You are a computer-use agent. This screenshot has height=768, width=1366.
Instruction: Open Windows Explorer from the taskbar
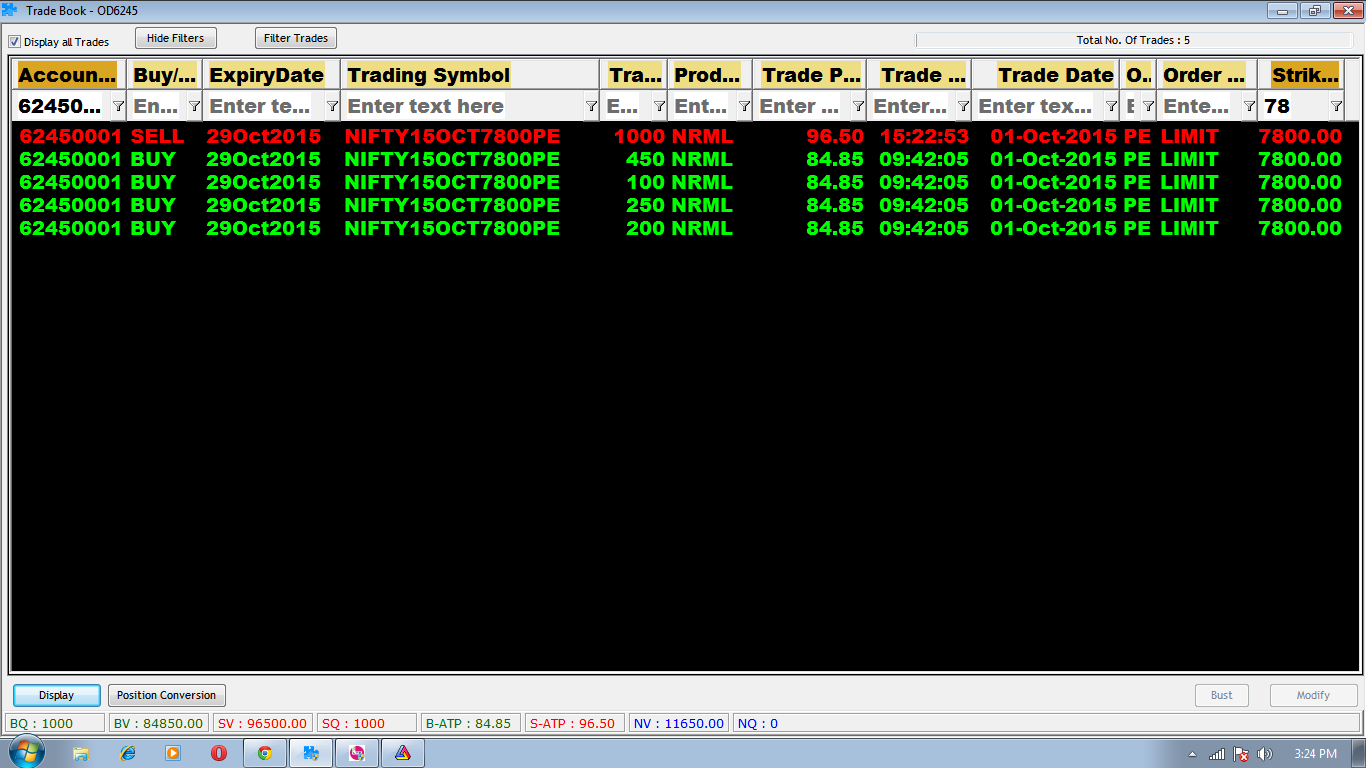(x=81, y=753)
